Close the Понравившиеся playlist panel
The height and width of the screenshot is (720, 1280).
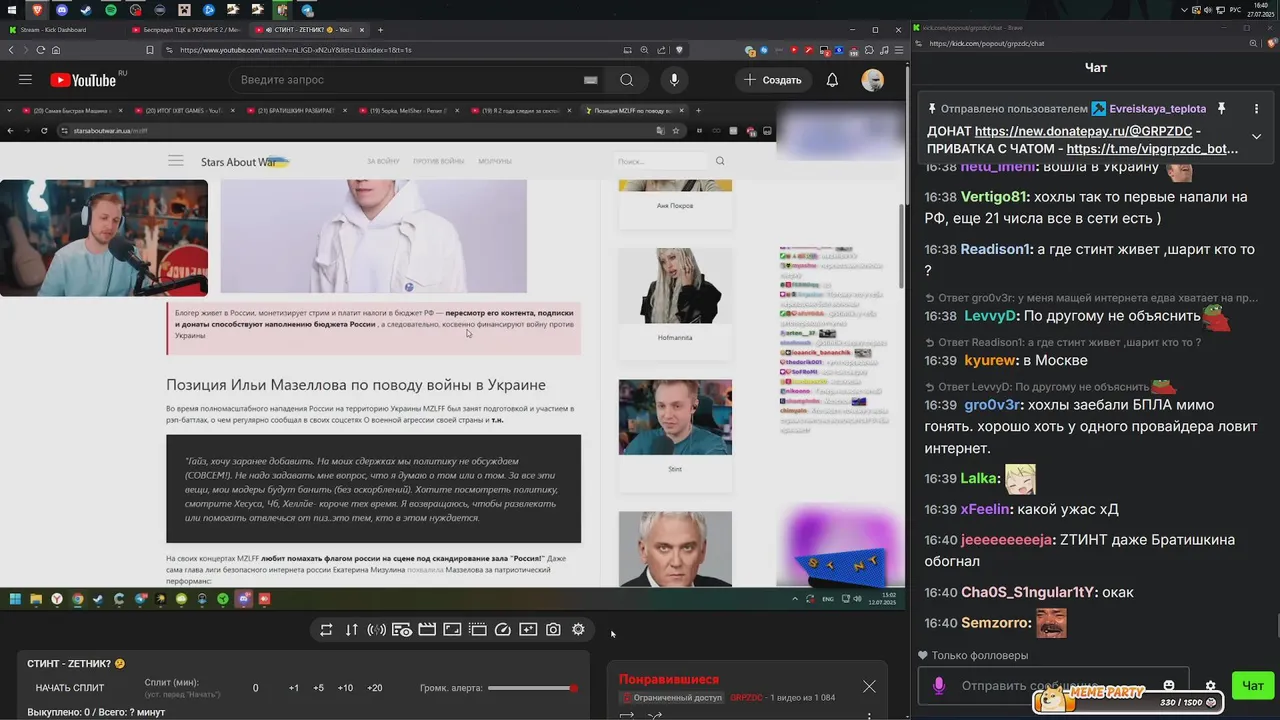tap(869, 686)
